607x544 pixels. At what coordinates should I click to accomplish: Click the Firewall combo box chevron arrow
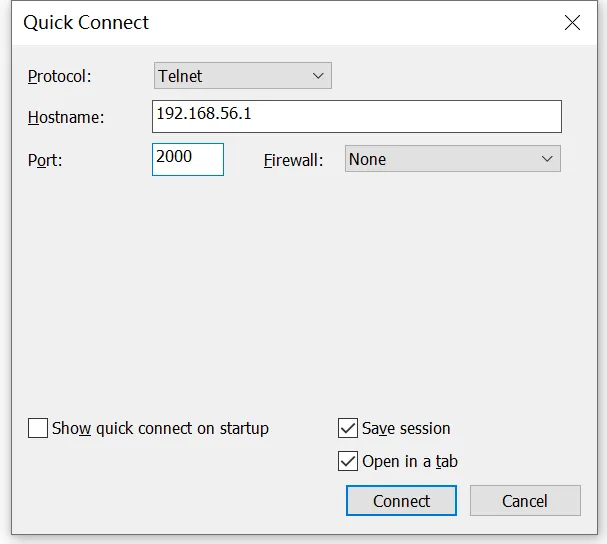pyautogui.click(x=547, y=159)
